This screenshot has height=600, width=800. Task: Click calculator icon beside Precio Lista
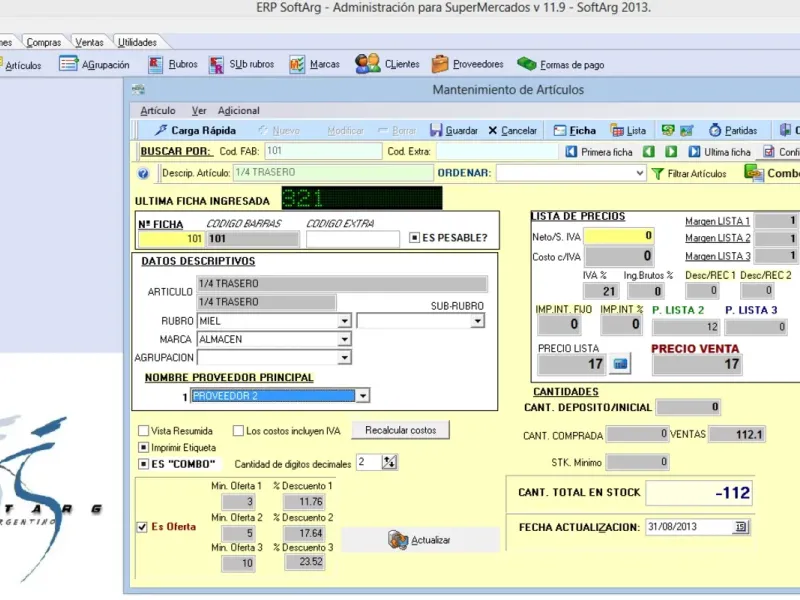[620, 364]
